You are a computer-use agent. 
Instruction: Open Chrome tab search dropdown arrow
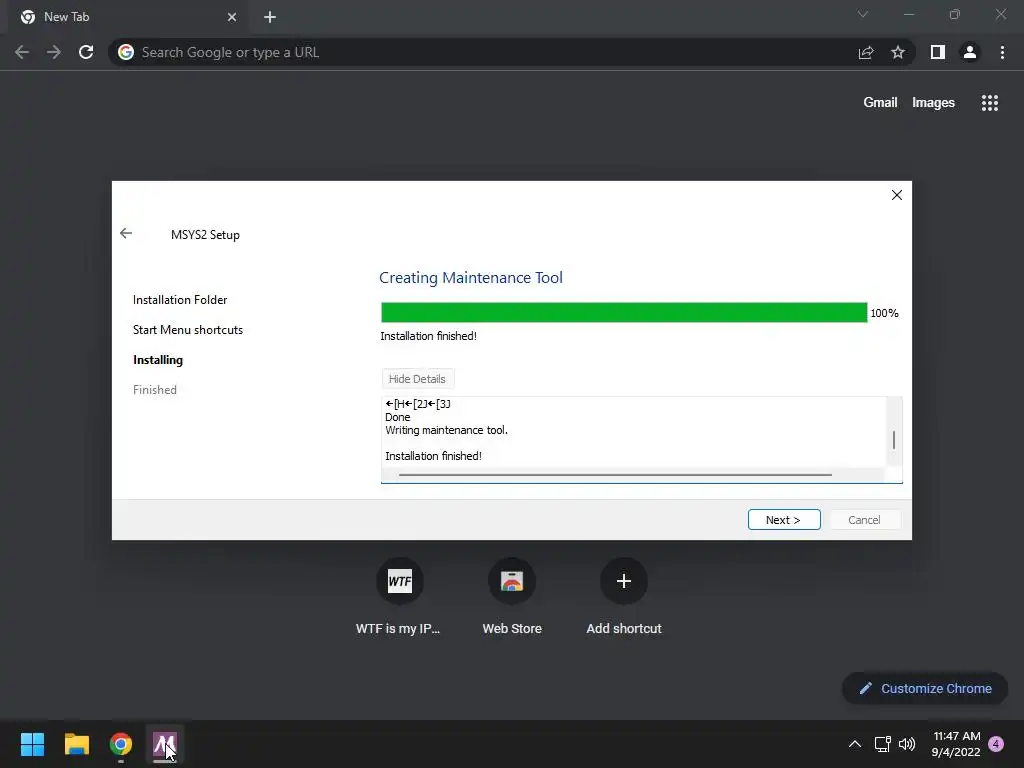(x=863, y=14)
